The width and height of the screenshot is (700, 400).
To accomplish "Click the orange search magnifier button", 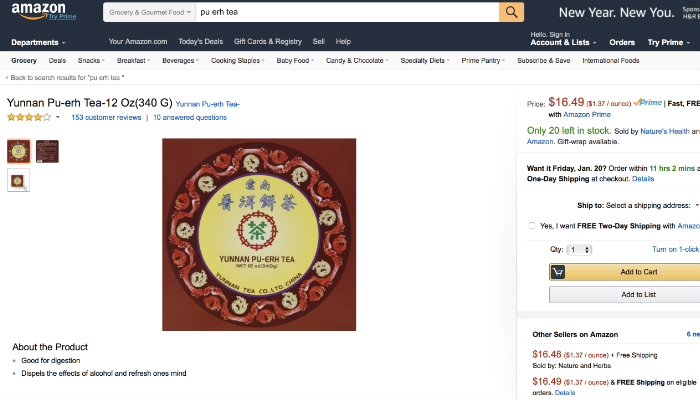I will pos(512,12).
